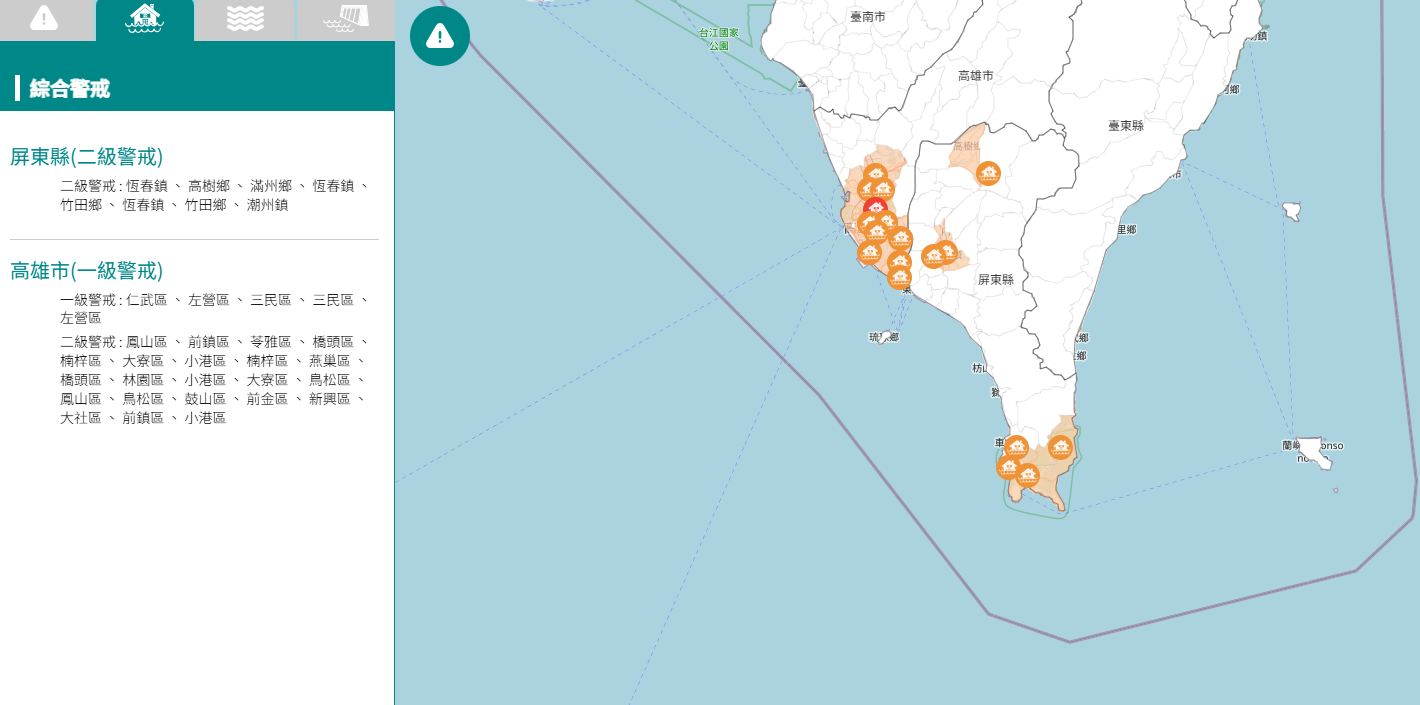
Task: Click the easternmost flood marker on Hengchun peninsula
Action: (1060, 447)
